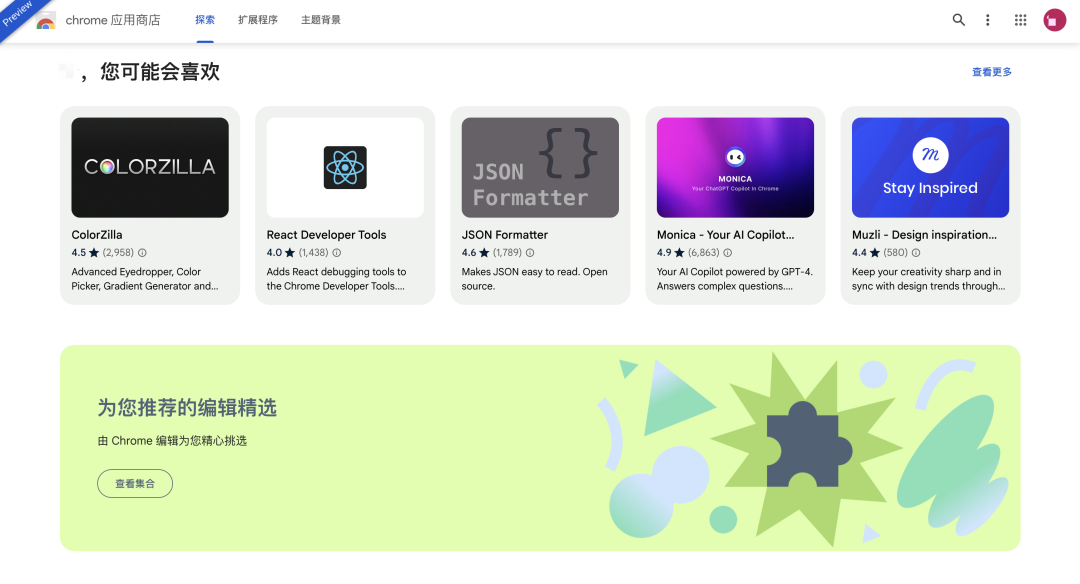Click the 由 Chrome 编辑为您精心挑选 subtitle

[172, 441]
